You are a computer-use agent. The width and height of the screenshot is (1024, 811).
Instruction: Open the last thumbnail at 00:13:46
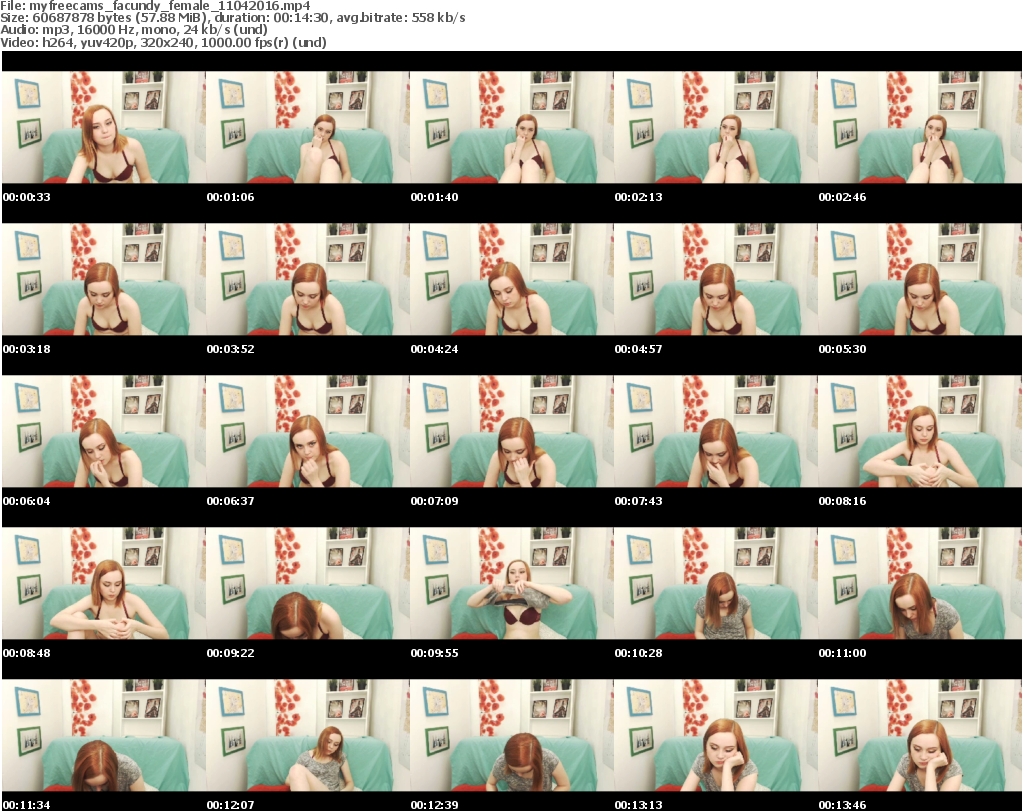[x=919, y=735]
